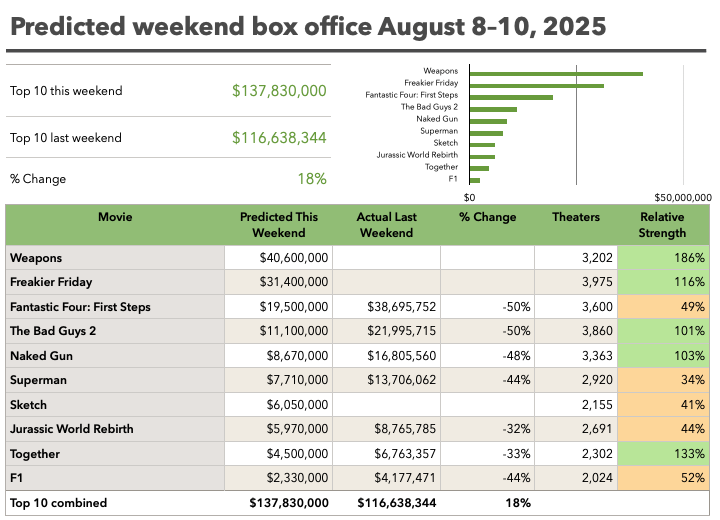This screenshot has width=720, height=520.
Task: Click the 18% change summary value
Action: tap(312, 179)
